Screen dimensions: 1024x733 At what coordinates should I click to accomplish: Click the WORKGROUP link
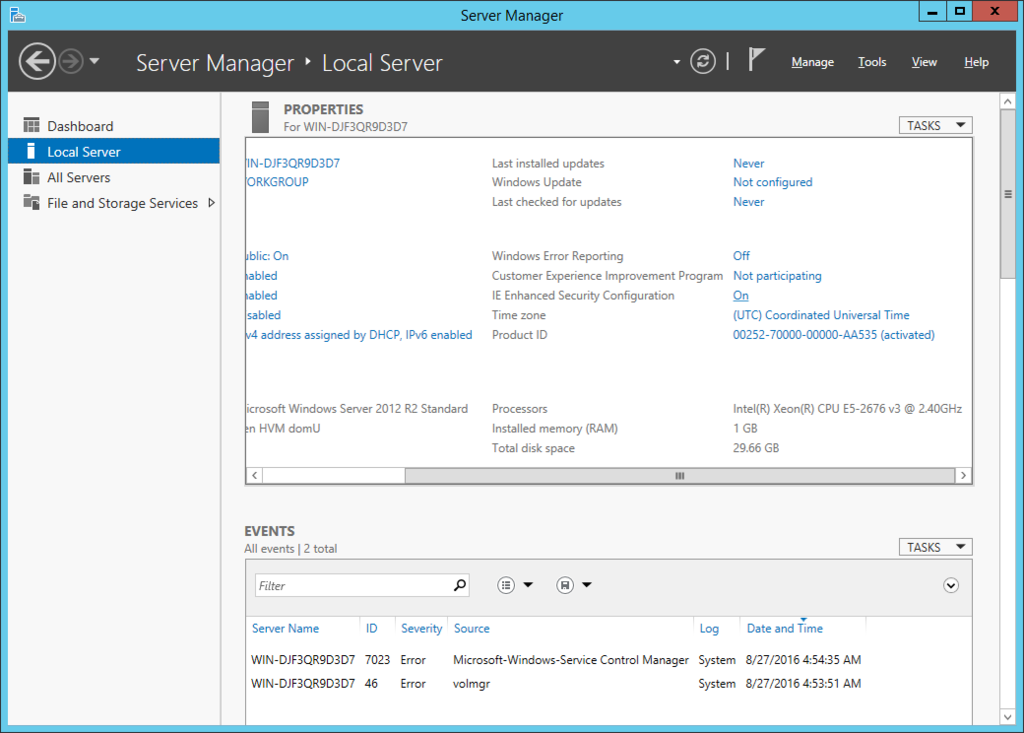coord(278,182)
